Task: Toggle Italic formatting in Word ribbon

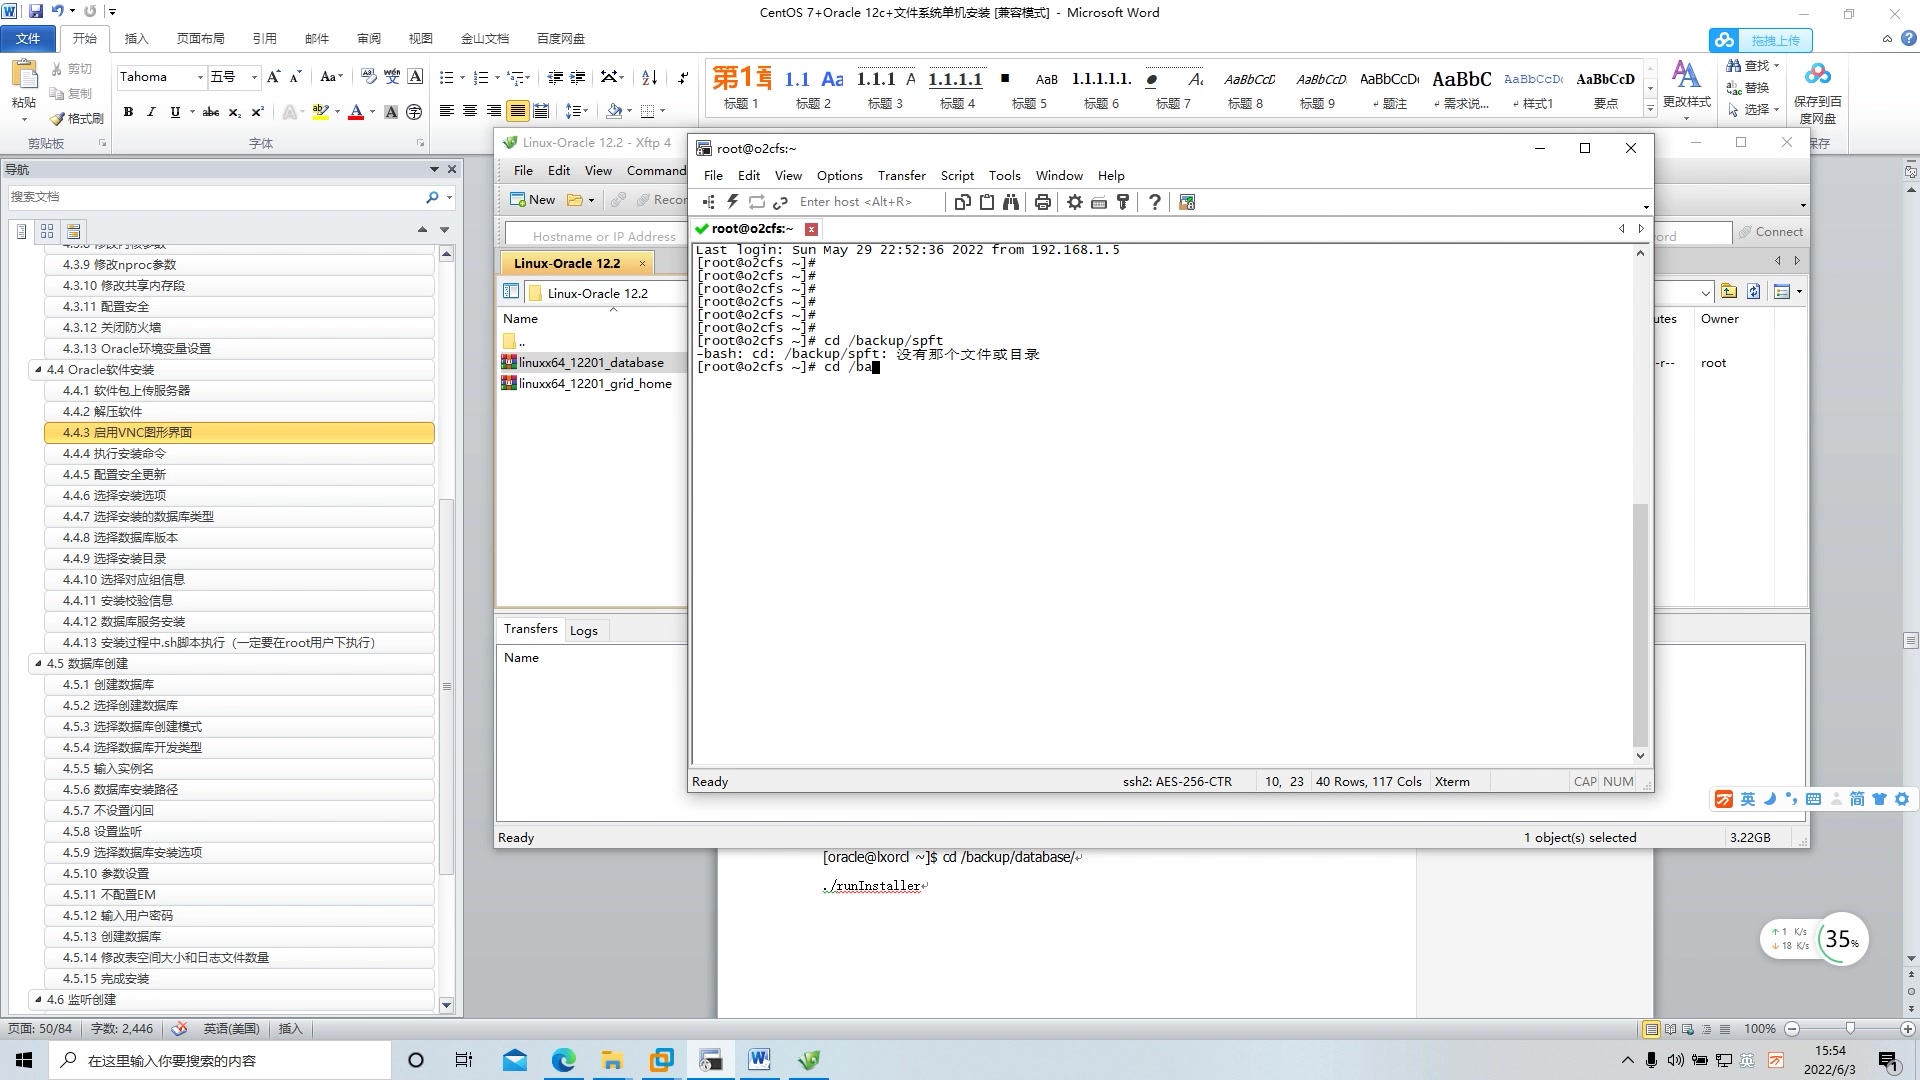Action: [x=151, y=112]
